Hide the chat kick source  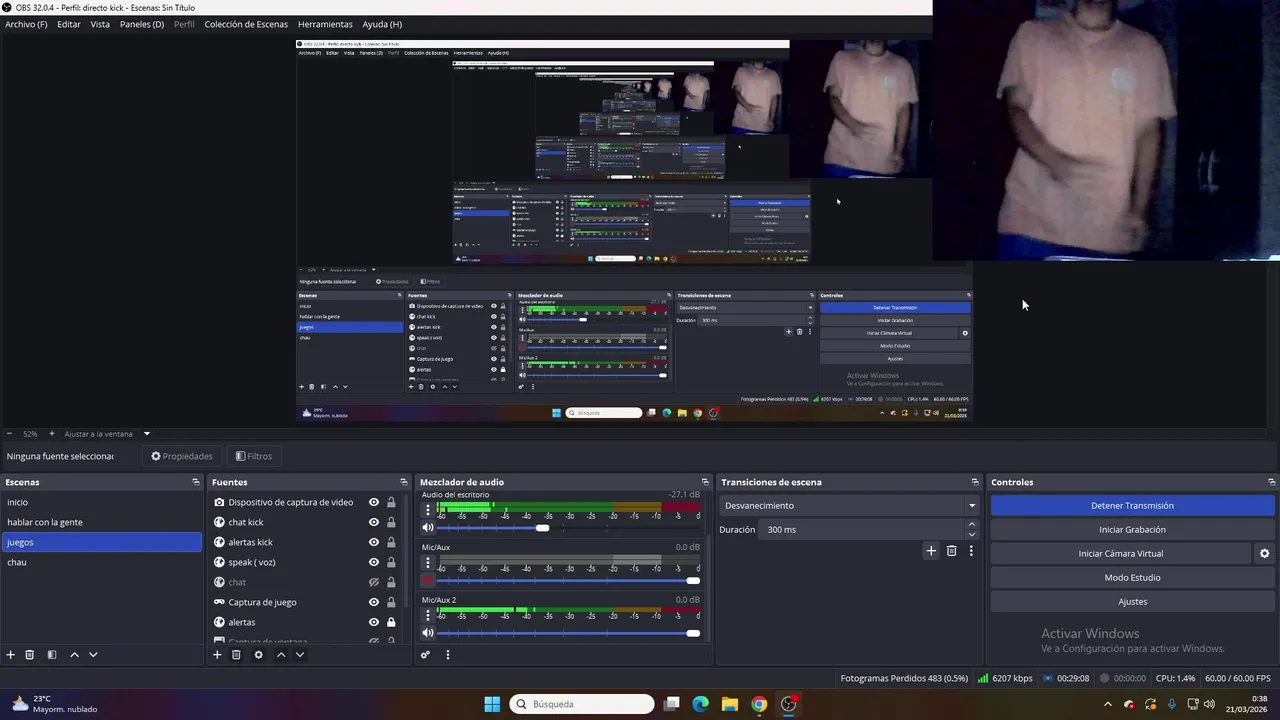[x=374, y=522]
